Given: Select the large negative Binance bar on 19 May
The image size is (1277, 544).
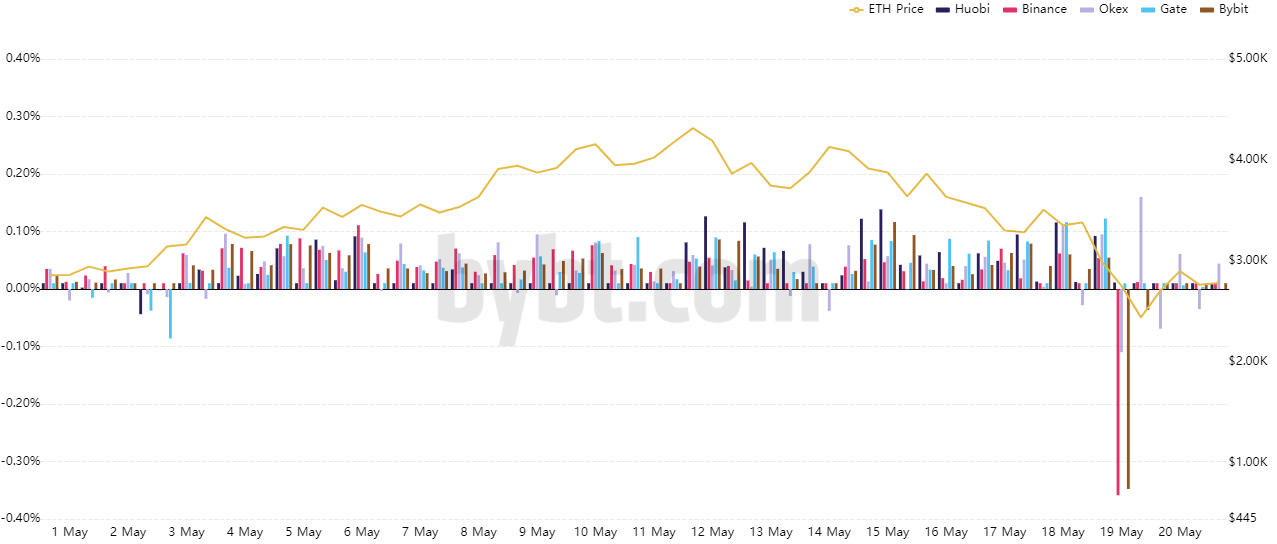Looking at the screenshot, I should (x=1118, y=391).
